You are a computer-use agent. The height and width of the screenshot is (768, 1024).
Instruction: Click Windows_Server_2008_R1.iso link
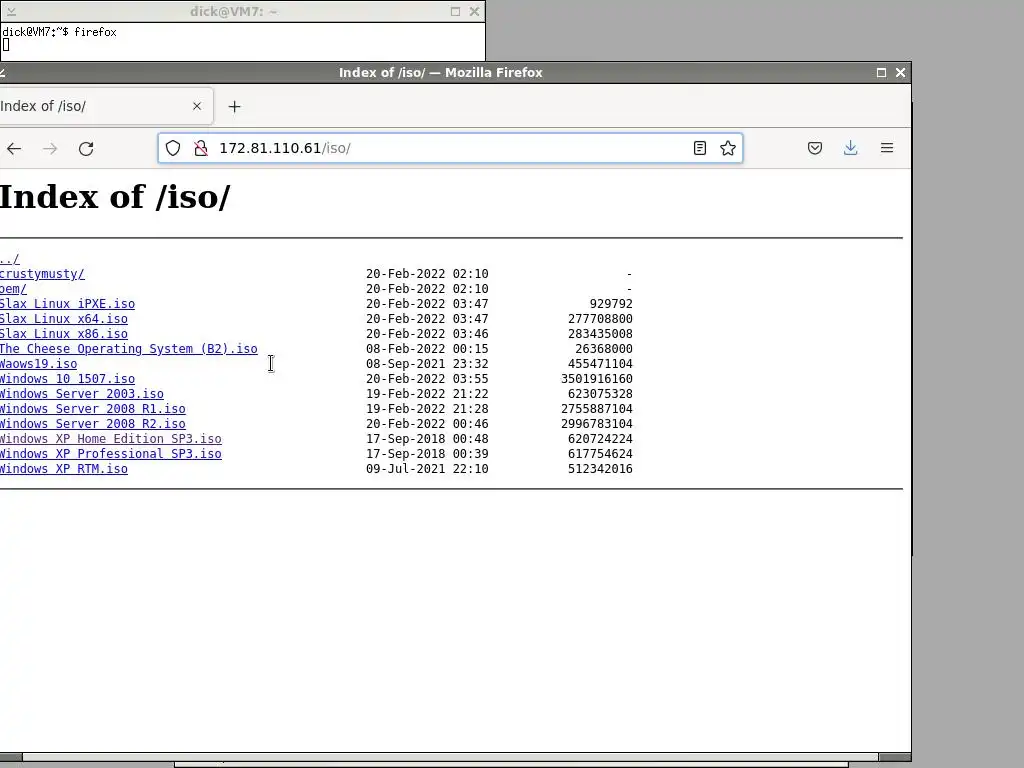point(93,409)
